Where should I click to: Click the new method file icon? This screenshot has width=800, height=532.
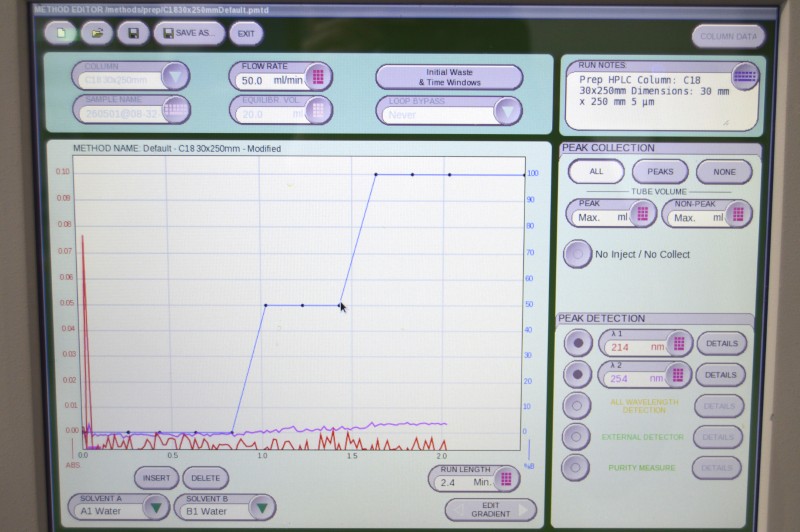[61, 34]
